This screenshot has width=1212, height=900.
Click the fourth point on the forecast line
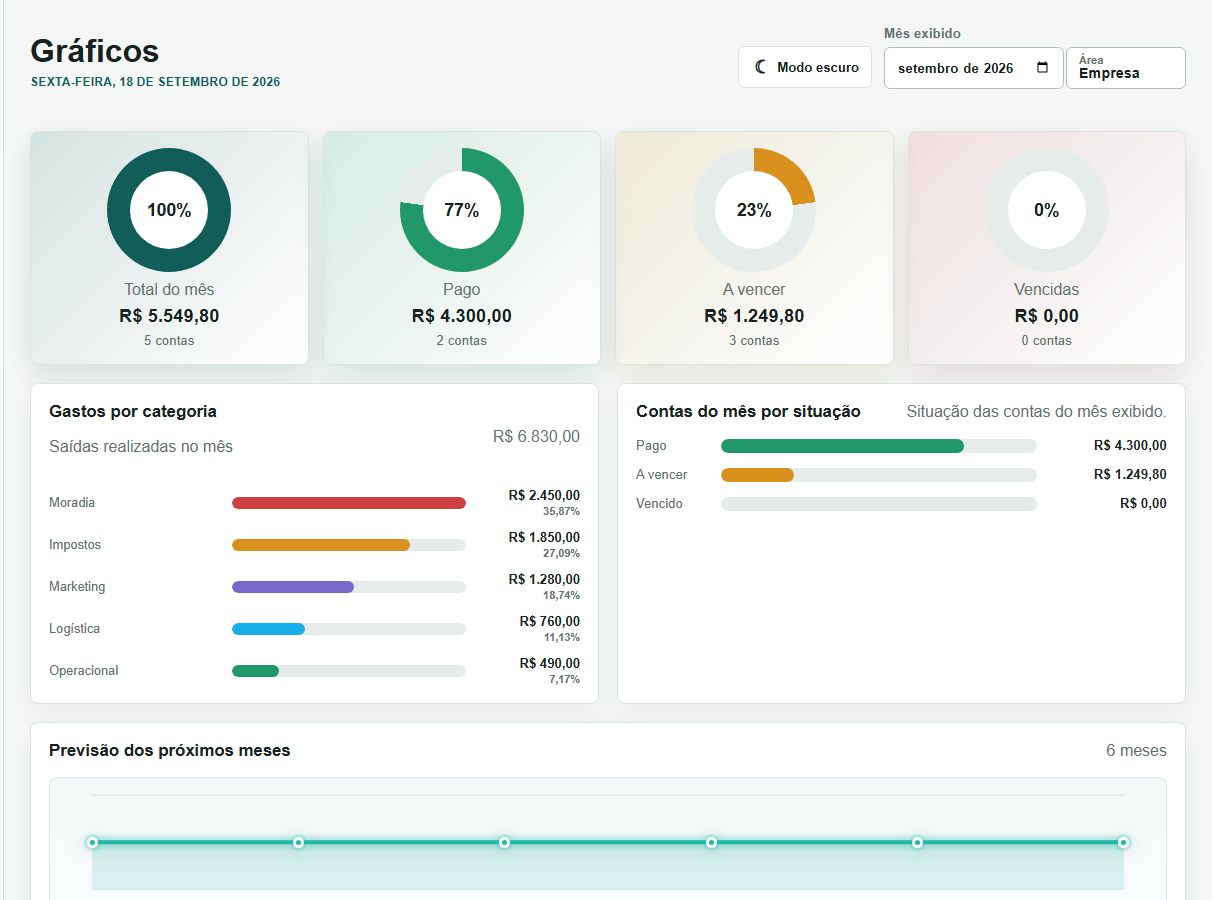[x=711, y=843]
